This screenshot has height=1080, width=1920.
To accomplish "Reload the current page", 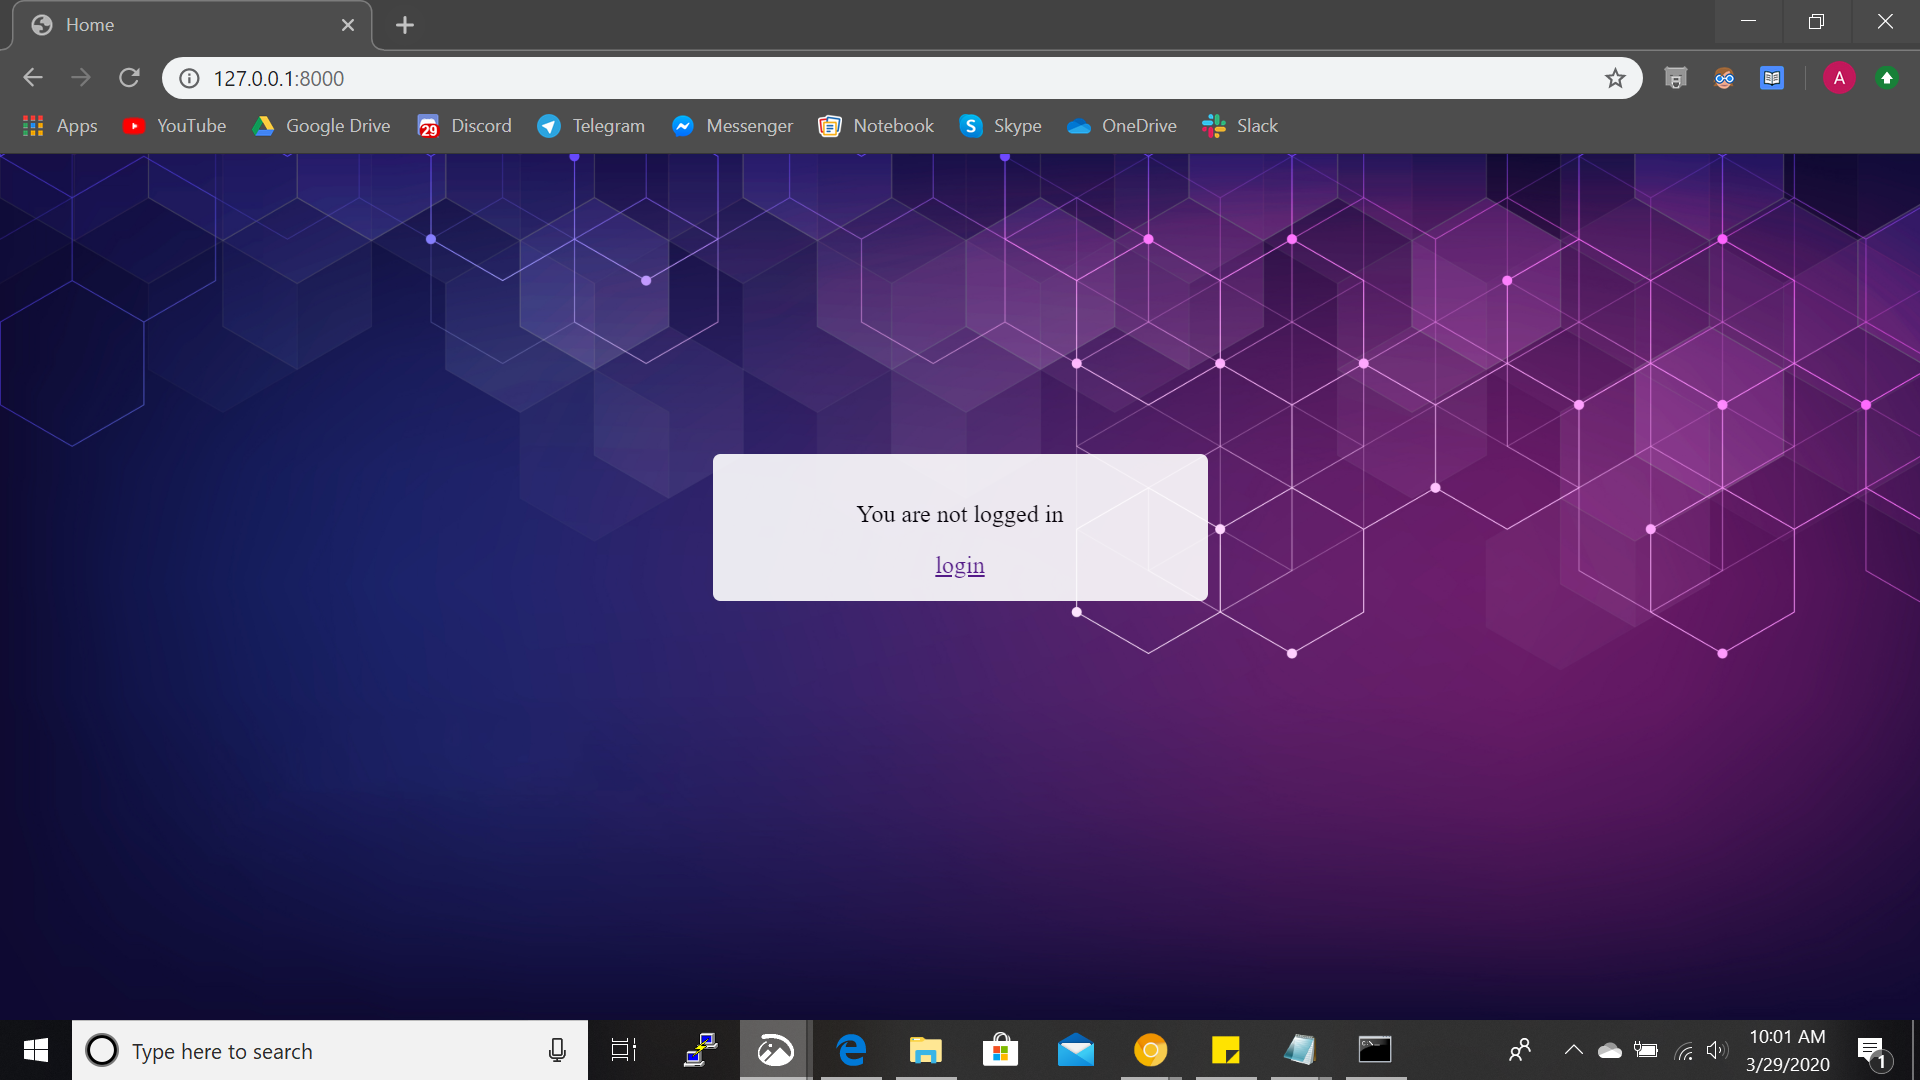I will click(x=129, y=78).
